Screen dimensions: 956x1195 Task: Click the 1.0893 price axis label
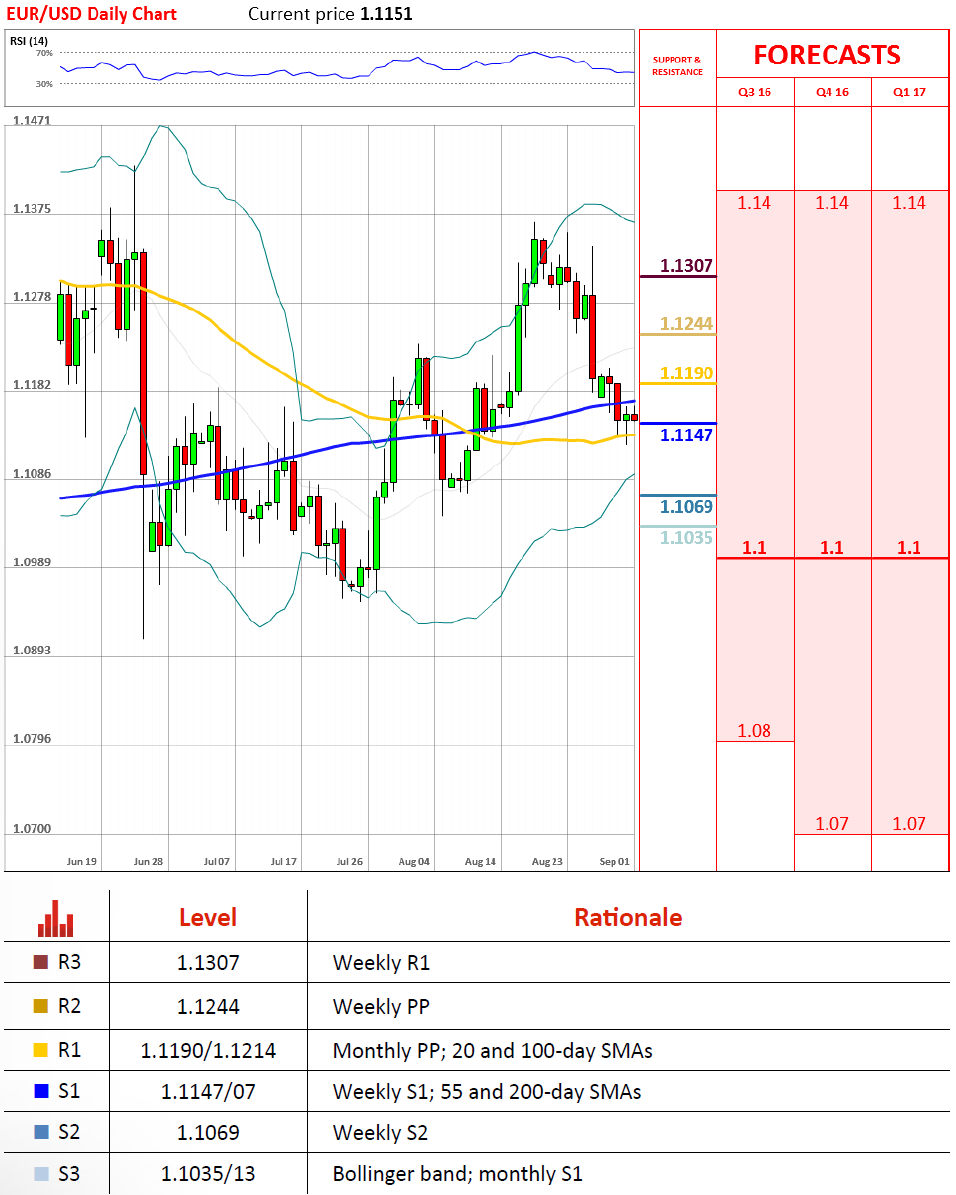click(x=31, y=651)
